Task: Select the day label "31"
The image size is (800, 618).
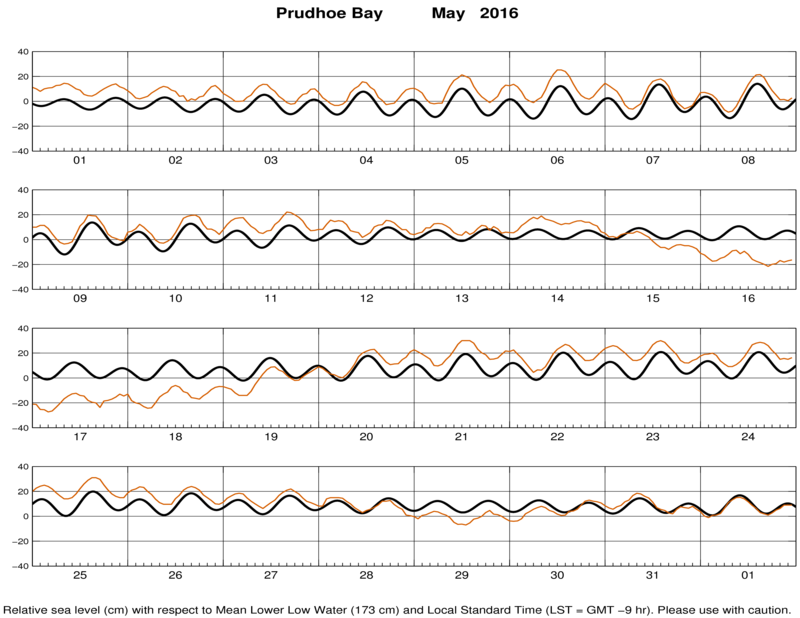Action: 653,575
